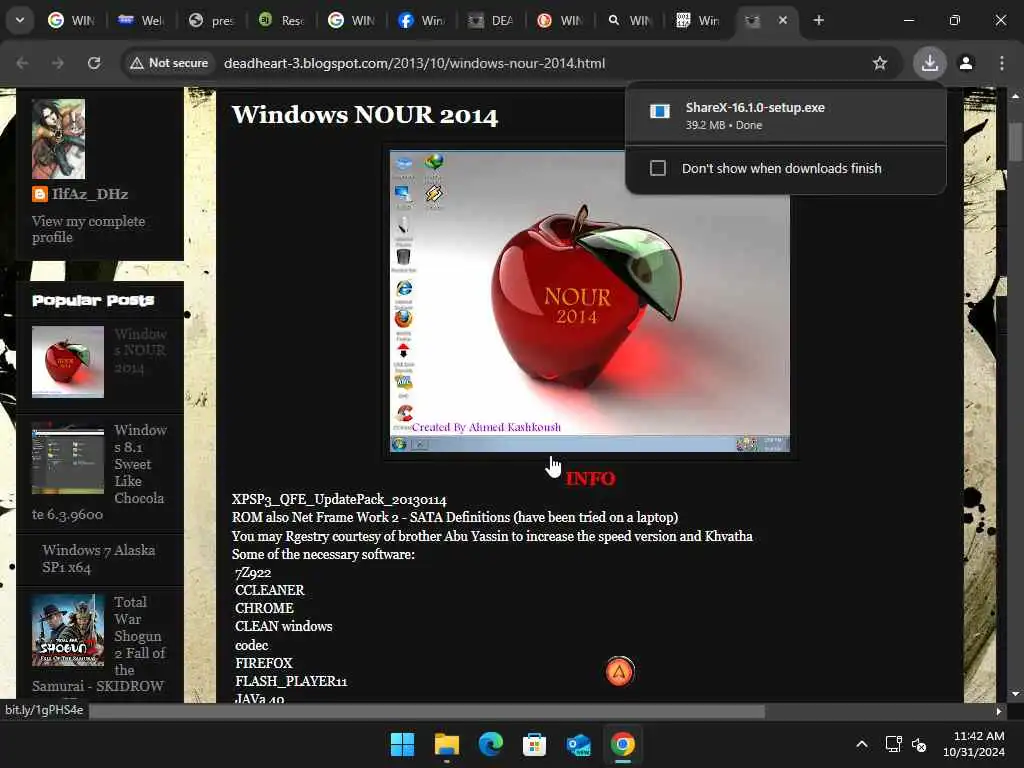This screenshot has width=1024, height=768.
Task: Switch to the DuckDuckGo WIN tab
Action: pyautogui.click(x=560, y=20)
